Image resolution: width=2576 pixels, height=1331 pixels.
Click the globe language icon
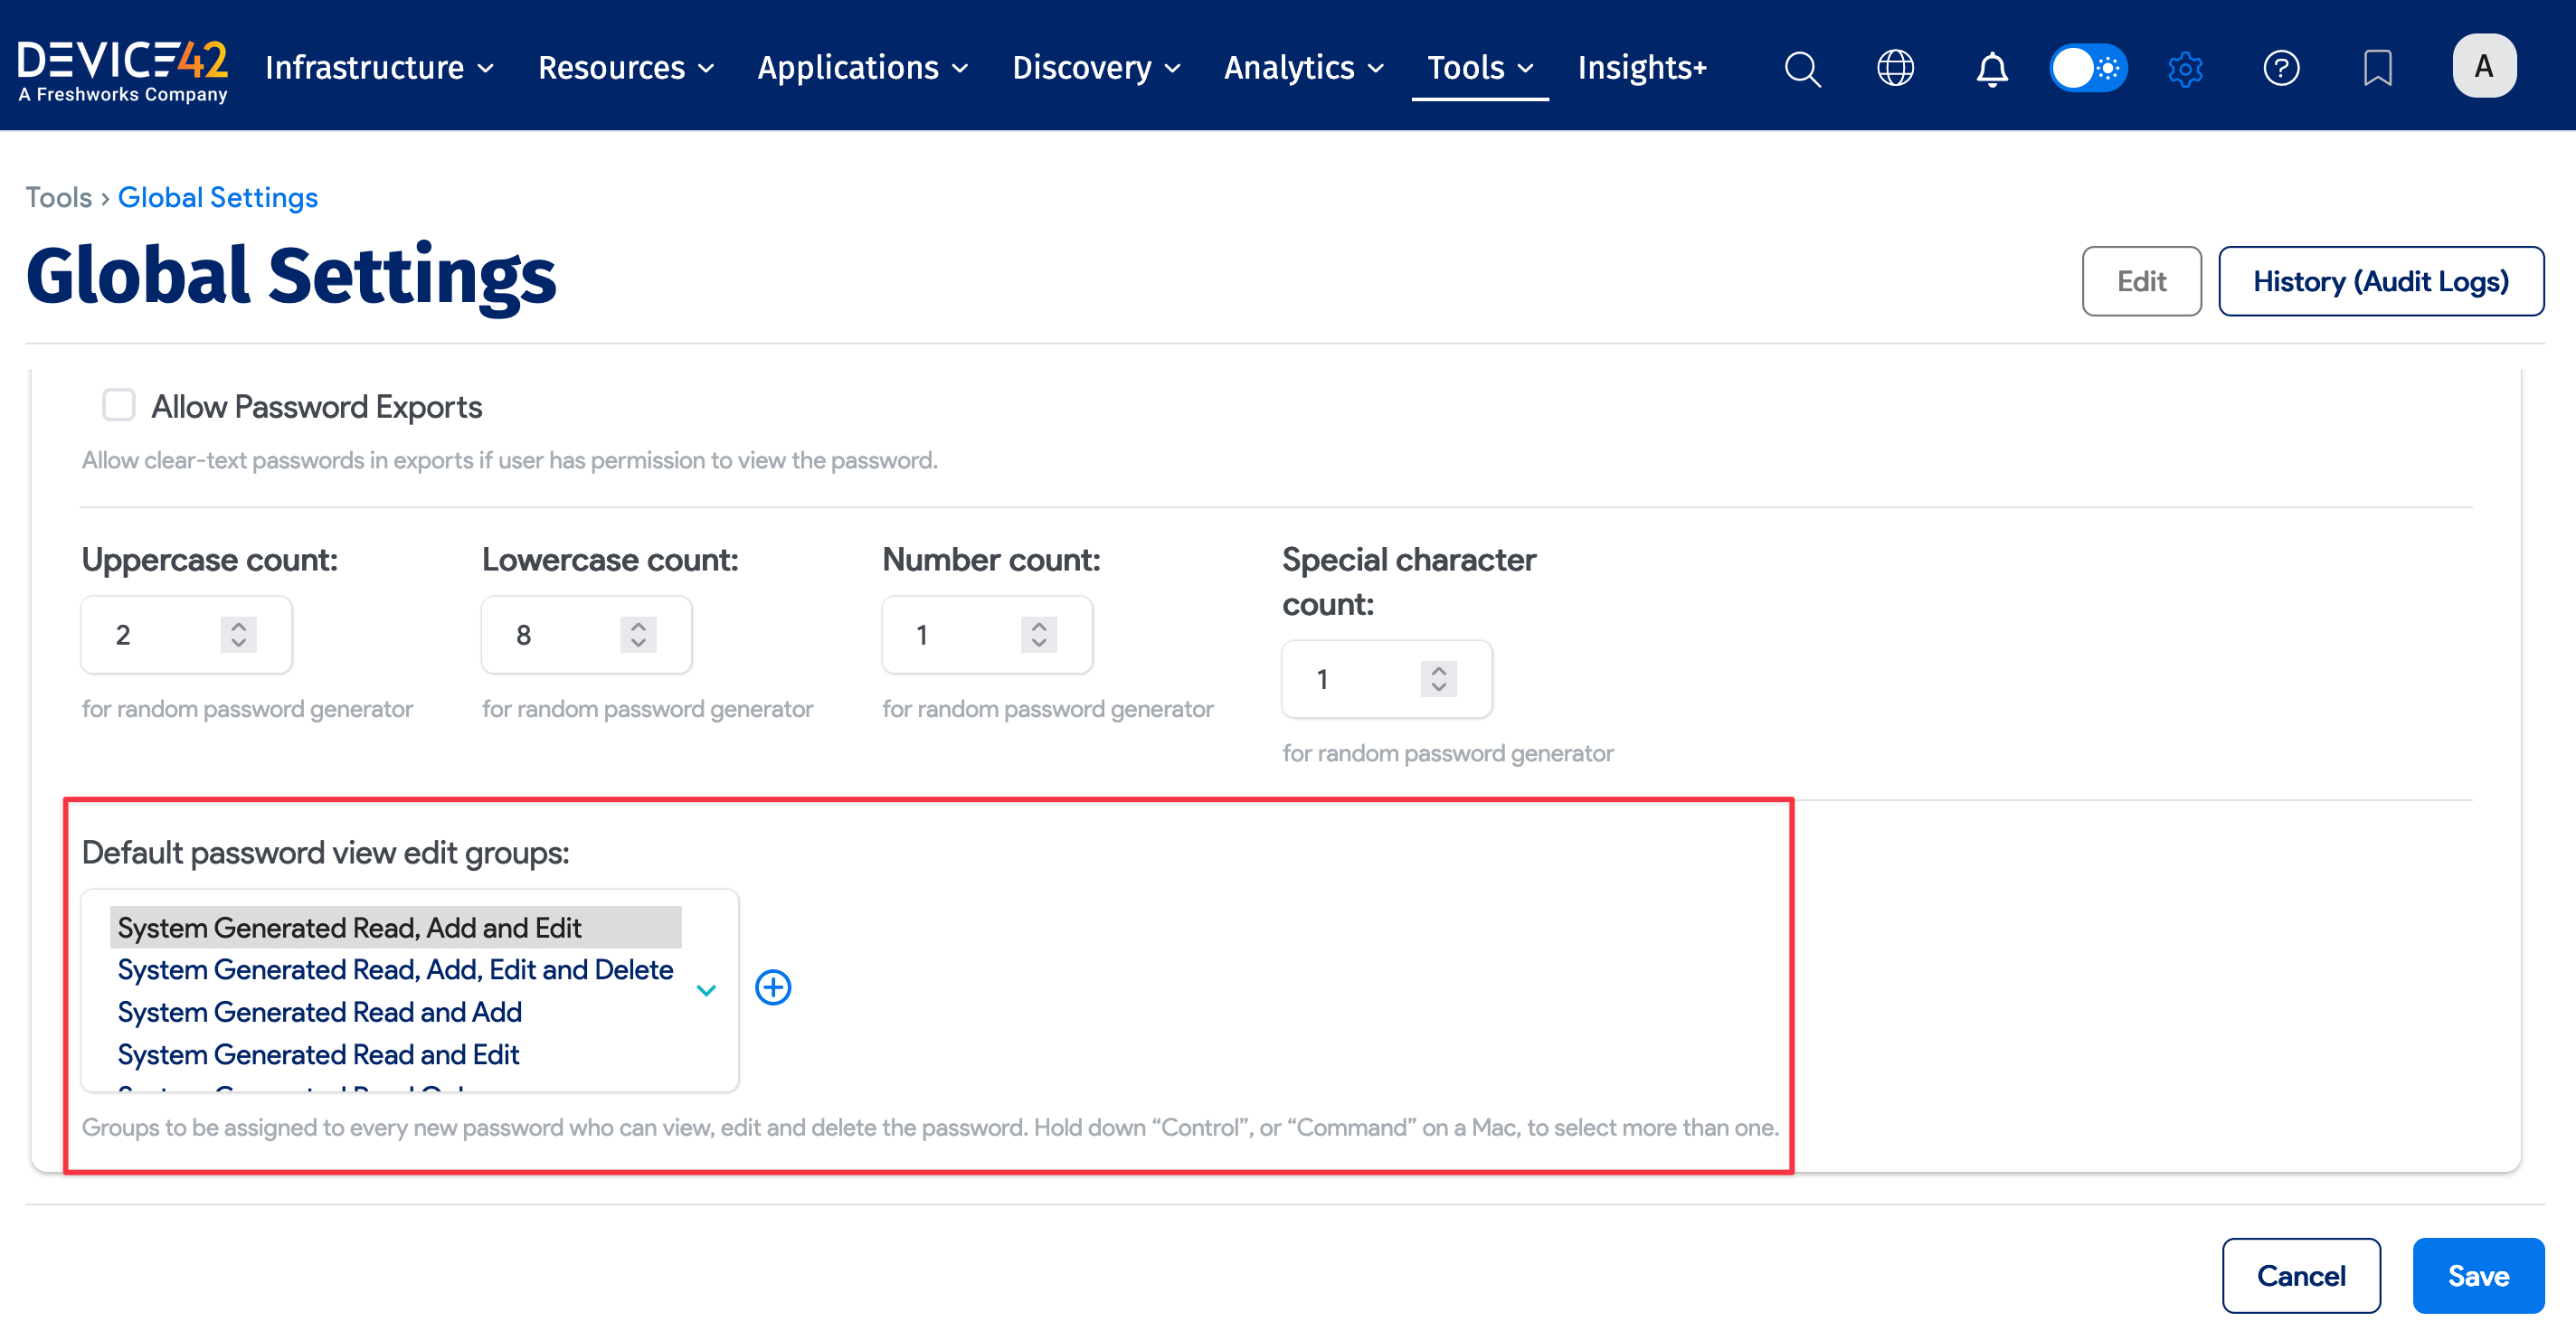1895,68
